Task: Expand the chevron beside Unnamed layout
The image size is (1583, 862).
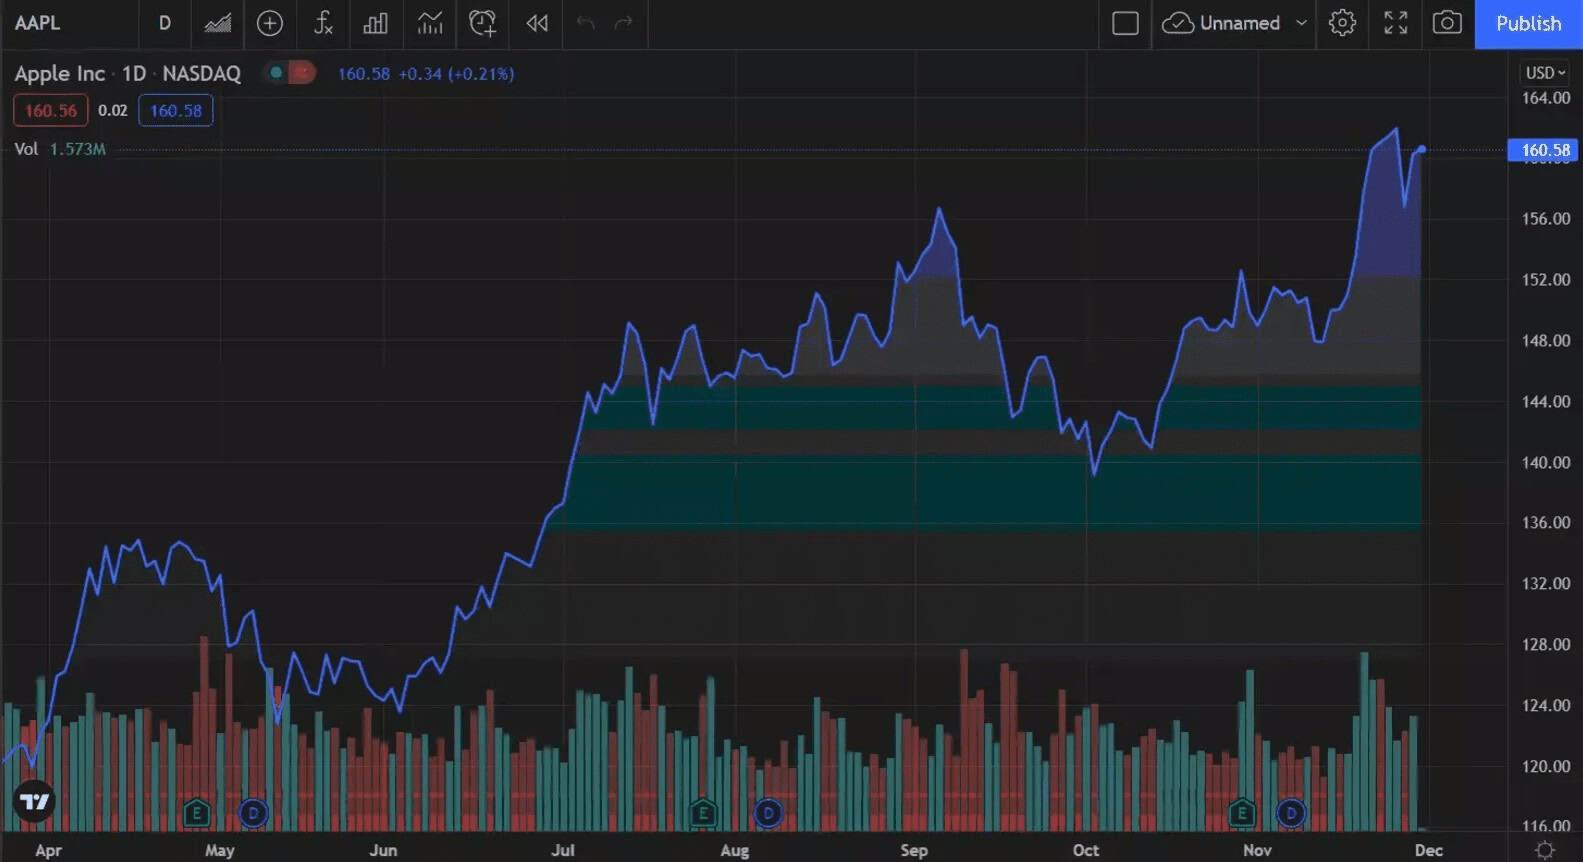Action: [x=1301, y=23]
